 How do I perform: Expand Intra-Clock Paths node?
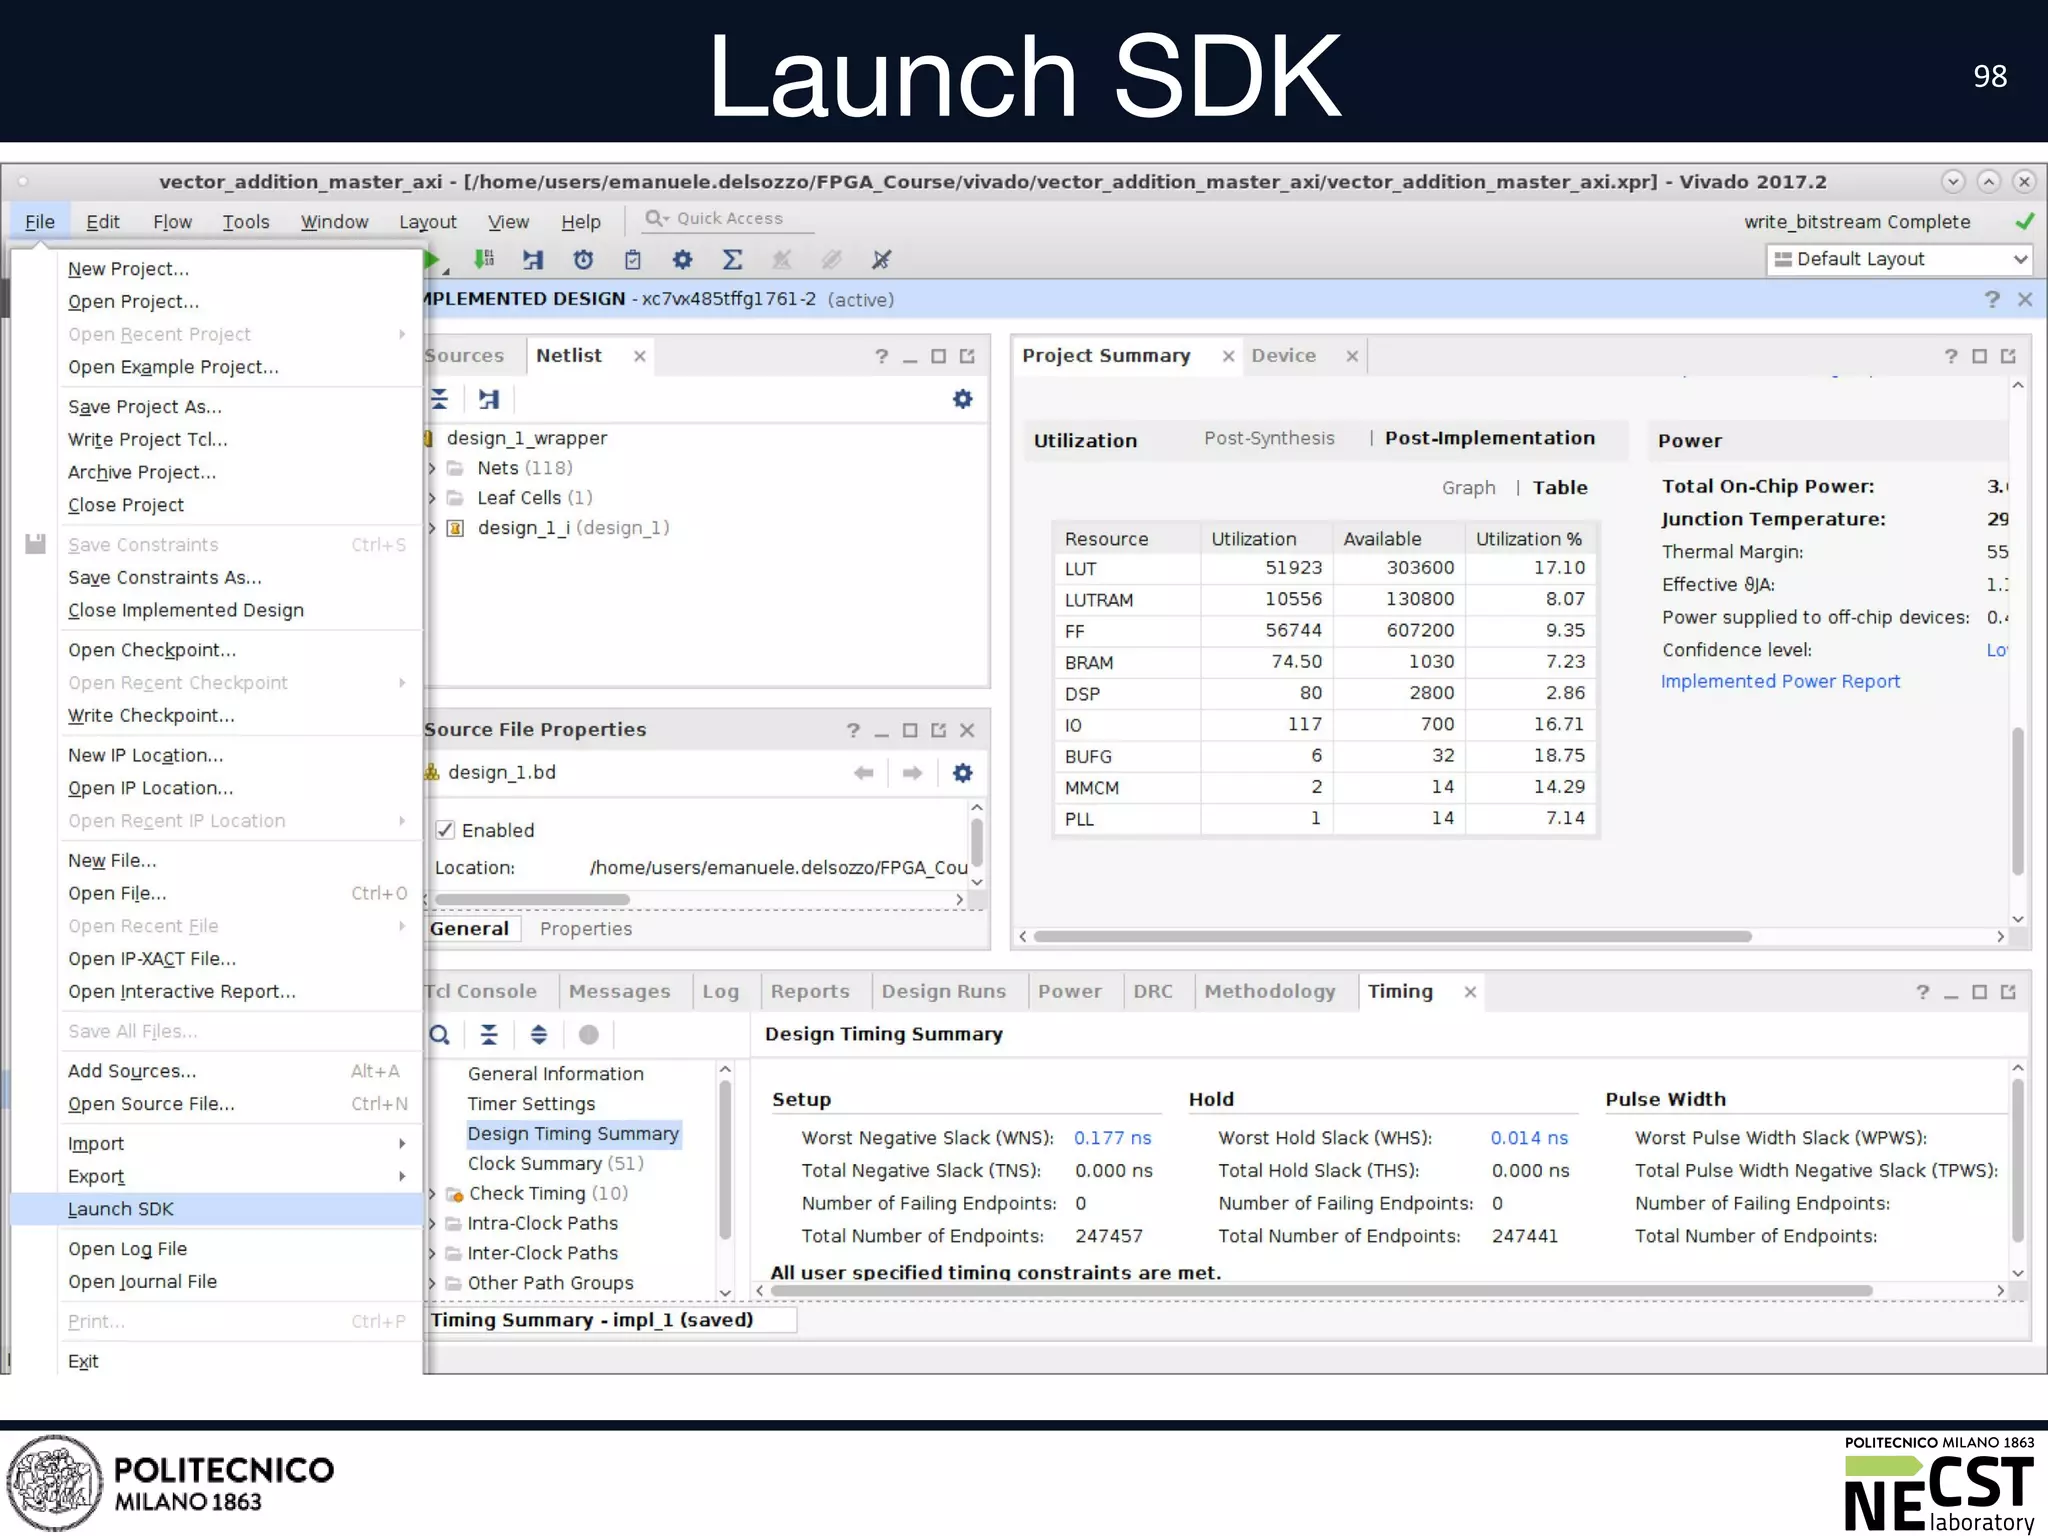[x=432, y=1224]
